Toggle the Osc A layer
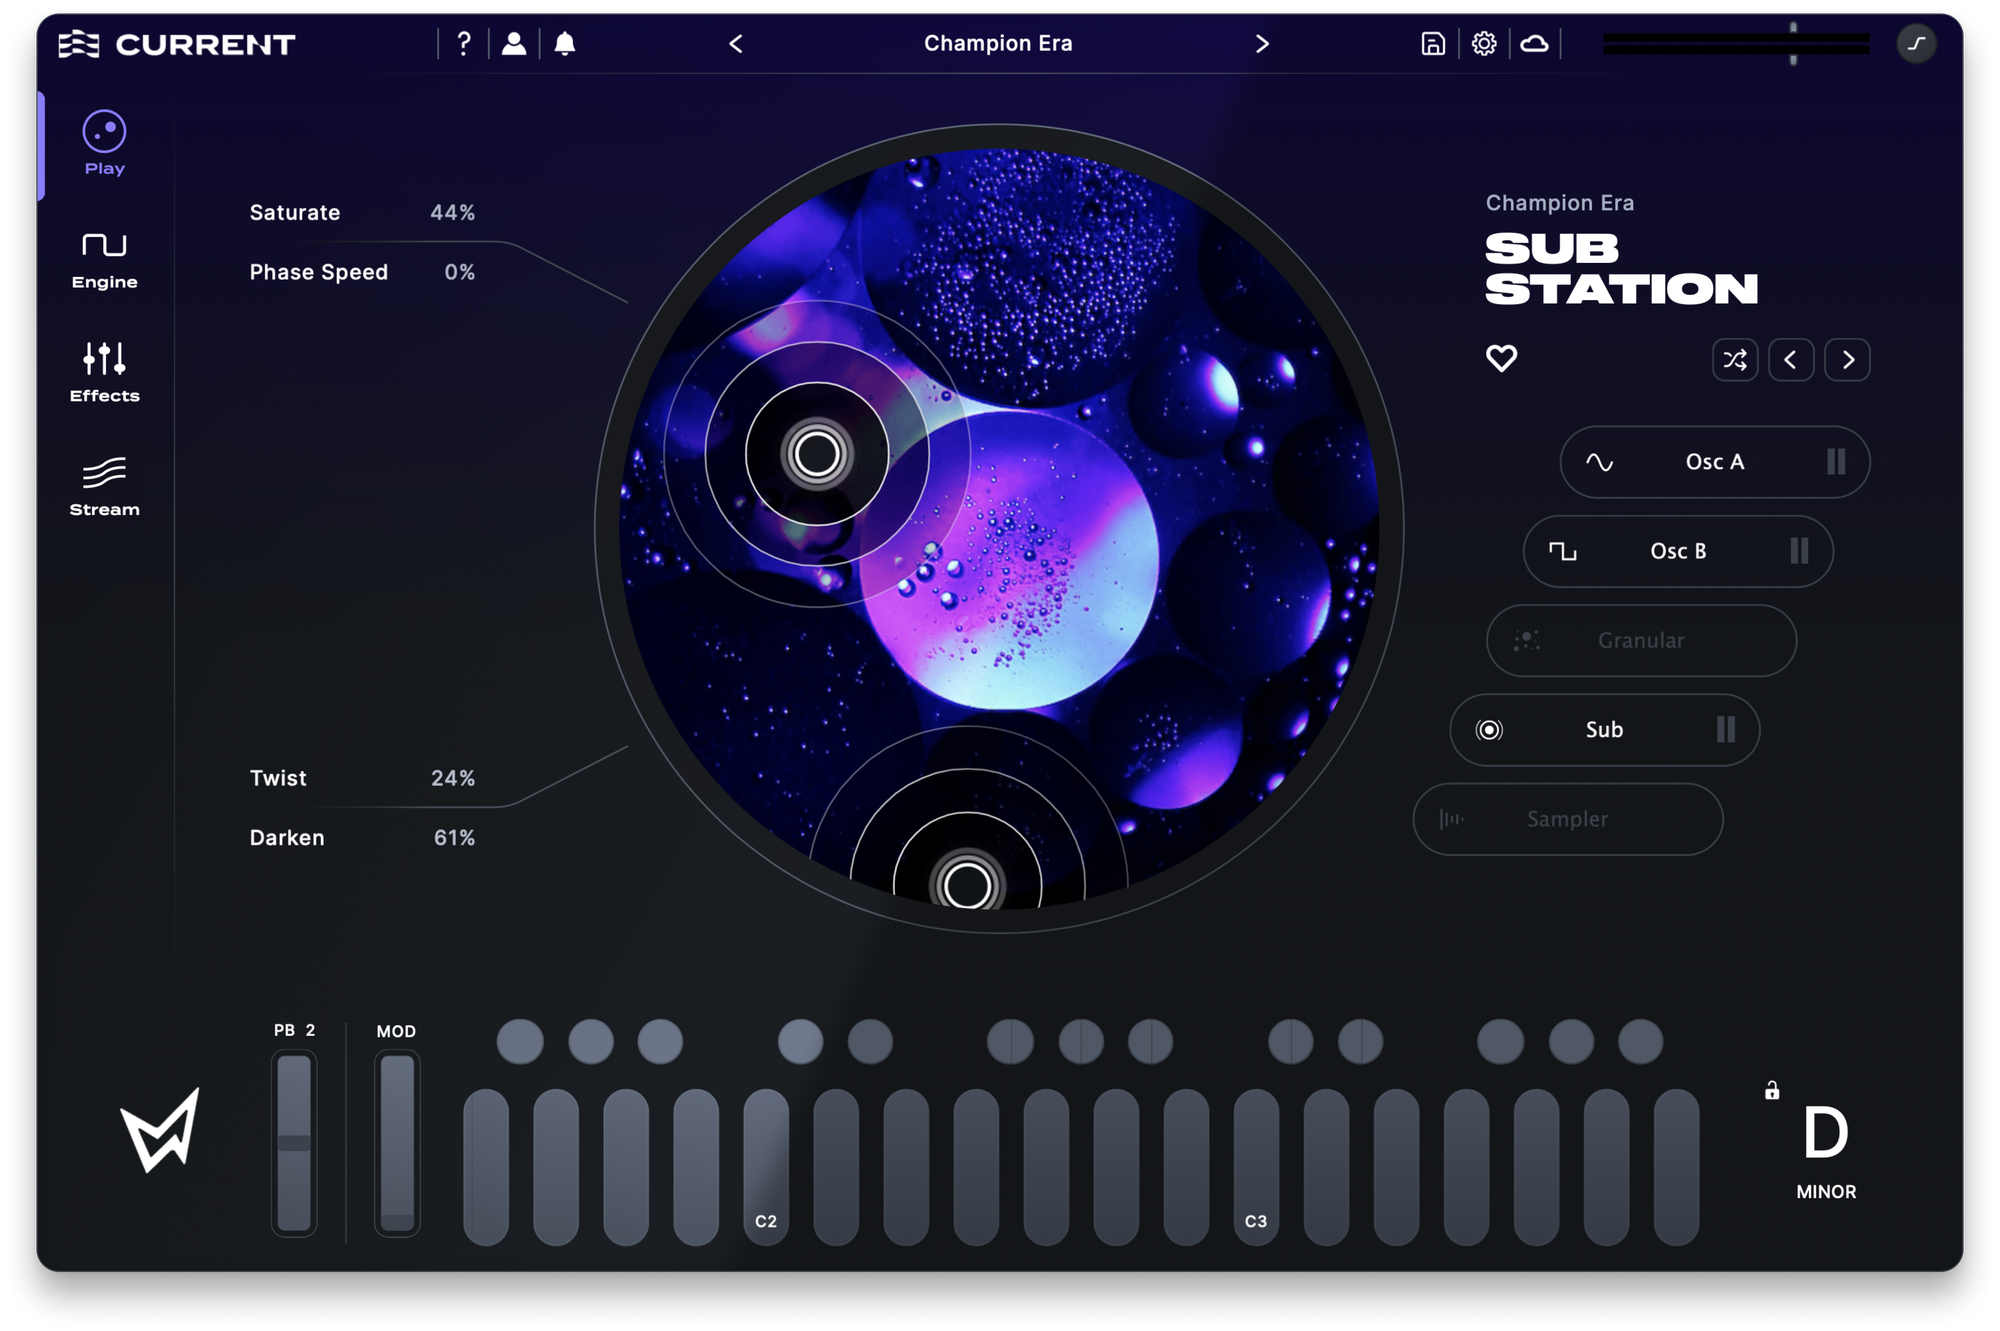Image resolution: width=2000 pixels, height=1331 pixels. coord(1714,462)
